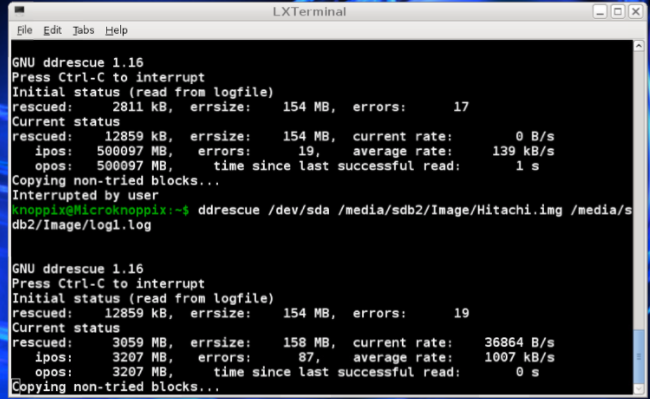Click the '1007 kB/s' average rate value
This screenshot has height=399, width=650.
(x=519, y=357)
